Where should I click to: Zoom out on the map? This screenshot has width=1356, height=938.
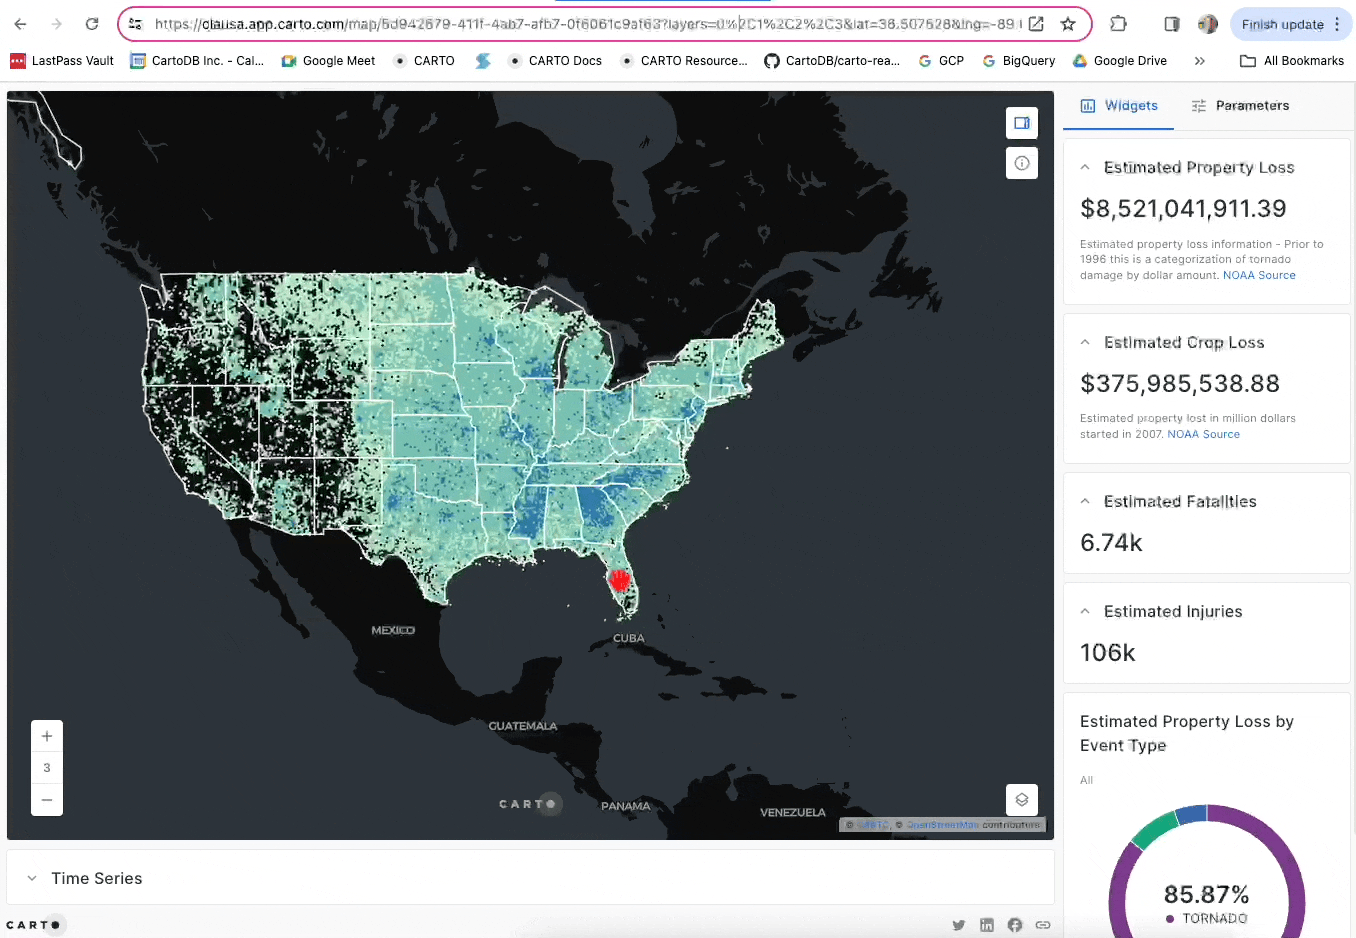click(47, 800)
